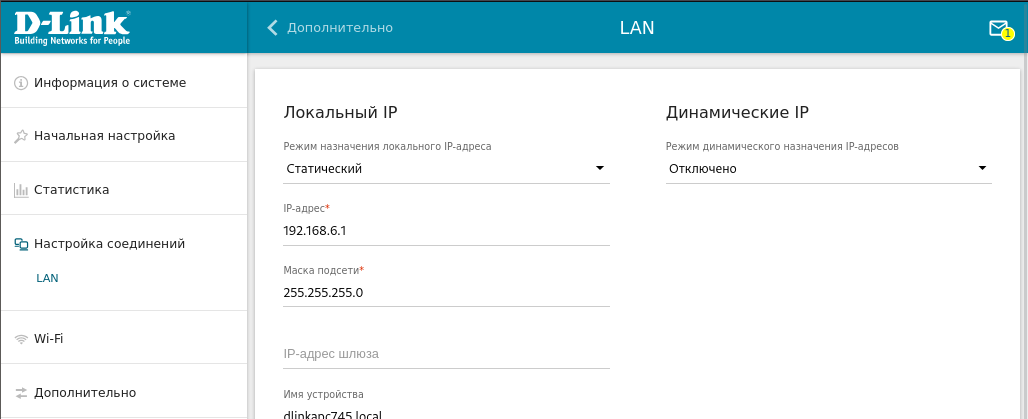Click the yellow notification badge showing 1

click(x=1008, y=35)
